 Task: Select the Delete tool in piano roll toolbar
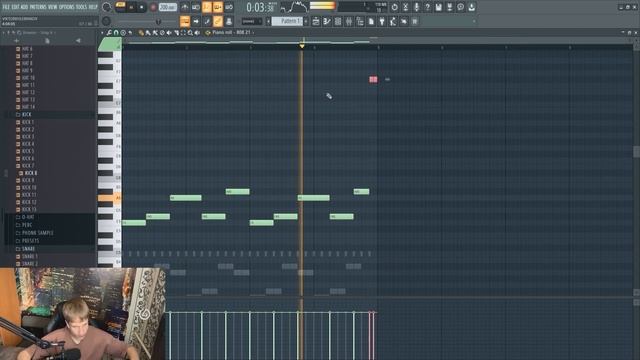tap(162, 33)
